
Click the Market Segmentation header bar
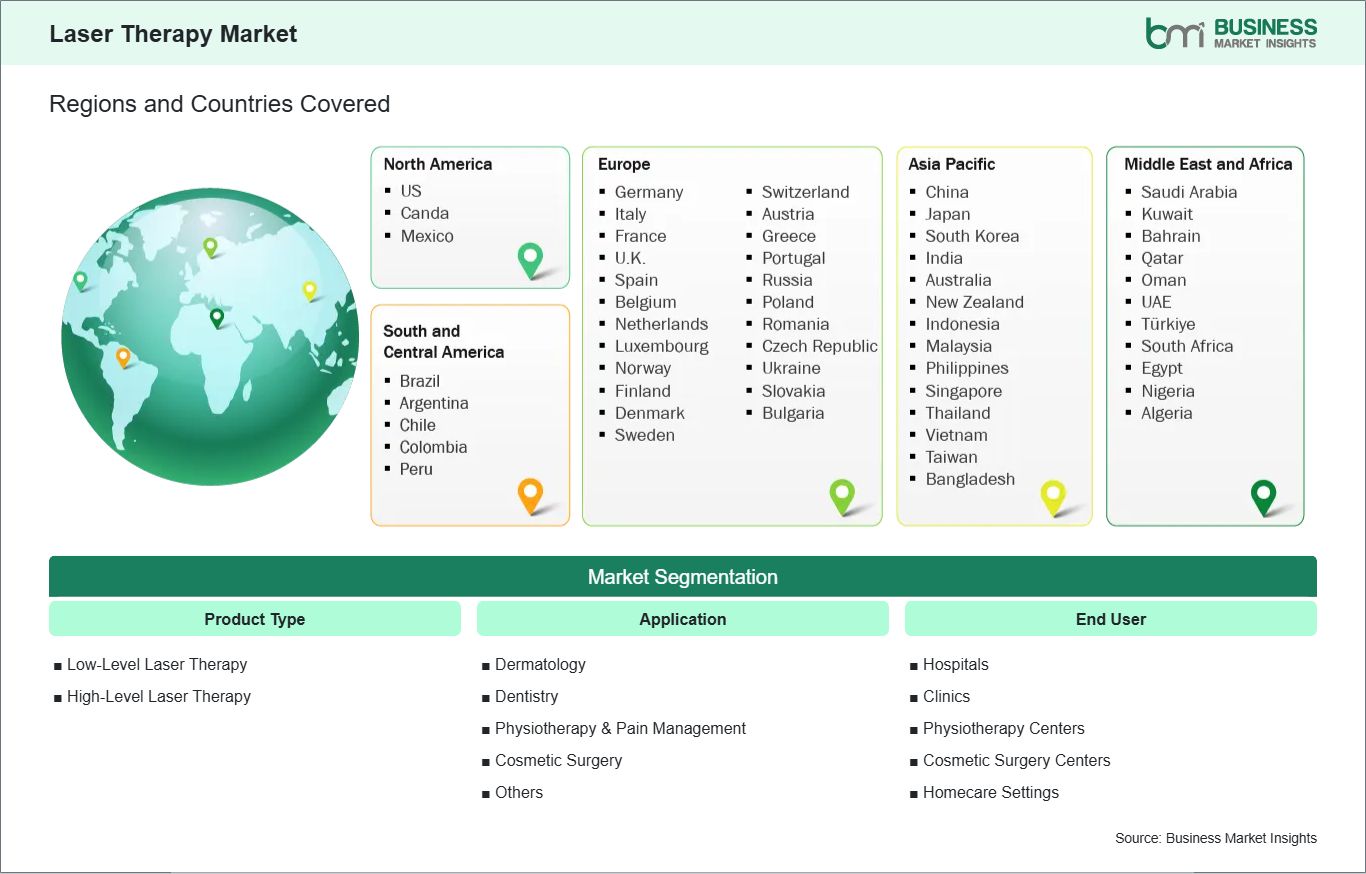point(683,576)
